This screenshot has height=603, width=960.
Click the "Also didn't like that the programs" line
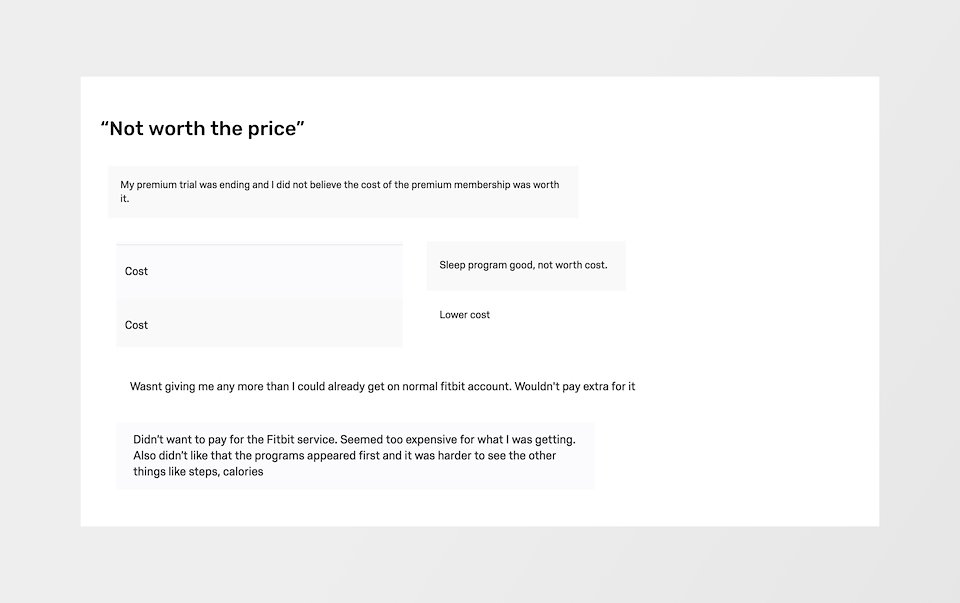coord(345,455)
